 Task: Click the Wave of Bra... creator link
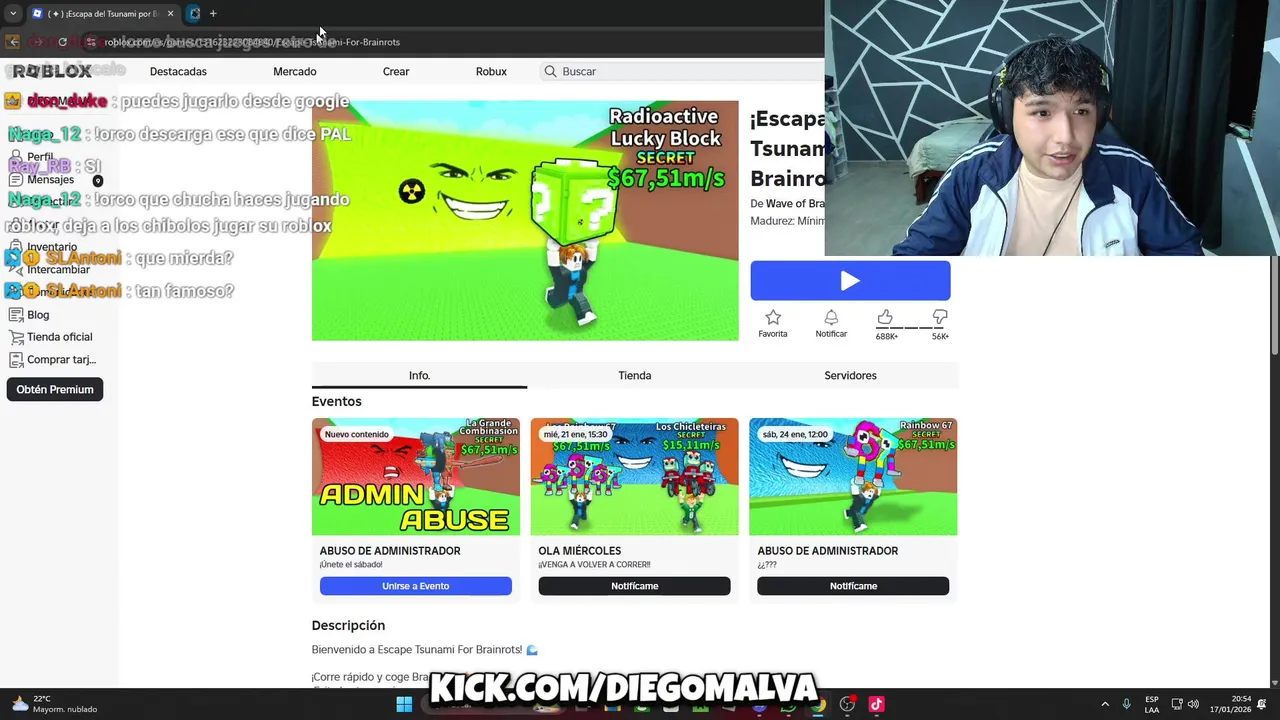[x=795, y=204]
